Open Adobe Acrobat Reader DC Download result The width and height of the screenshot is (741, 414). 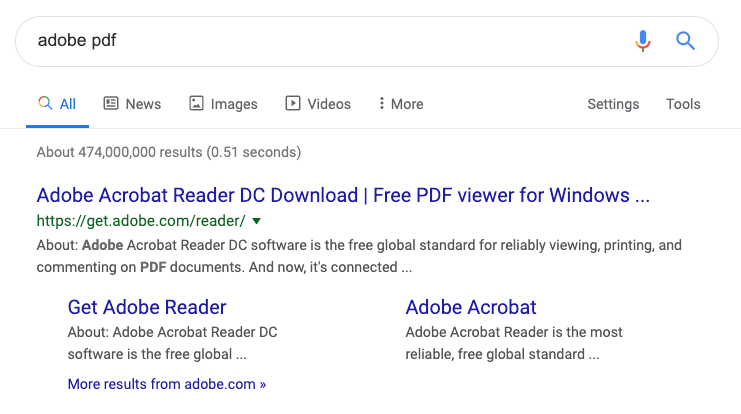[343, 195]
